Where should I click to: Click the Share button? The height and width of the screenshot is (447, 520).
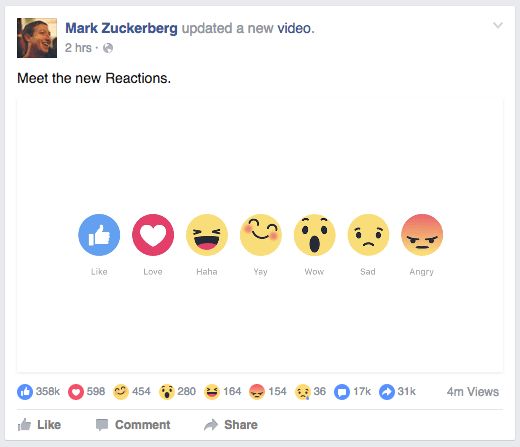pos(231,425)
